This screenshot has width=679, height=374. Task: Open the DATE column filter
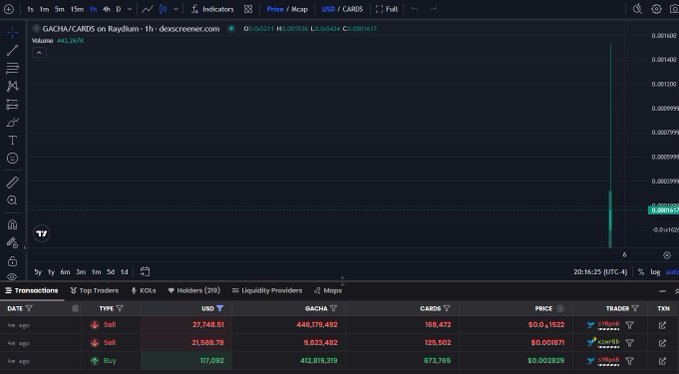tap(29, 309)
